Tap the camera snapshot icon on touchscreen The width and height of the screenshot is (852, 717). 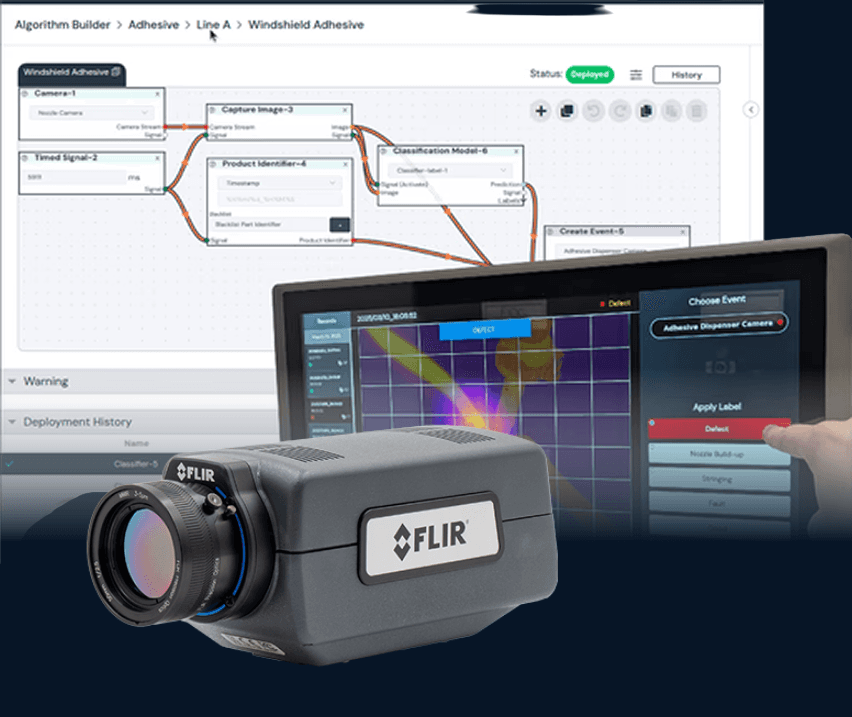(721, 368)
